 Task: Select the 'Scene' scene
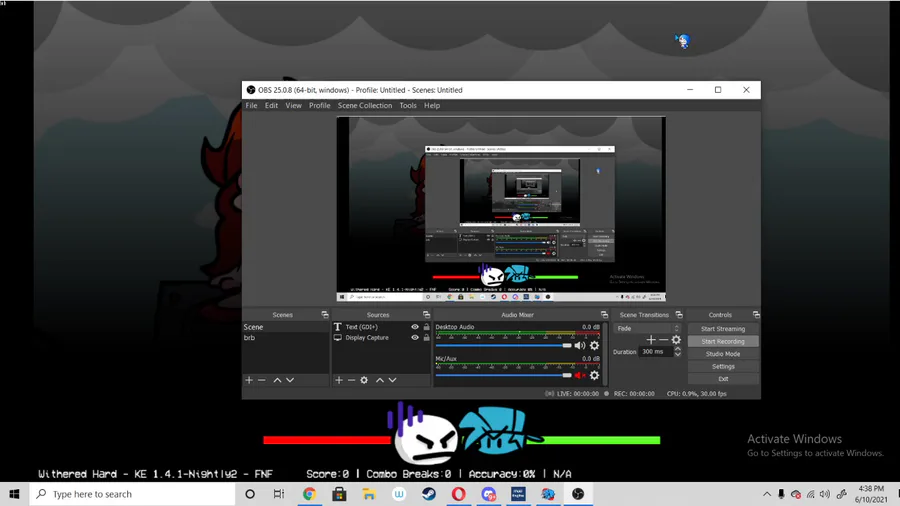[x=285, y=327]
